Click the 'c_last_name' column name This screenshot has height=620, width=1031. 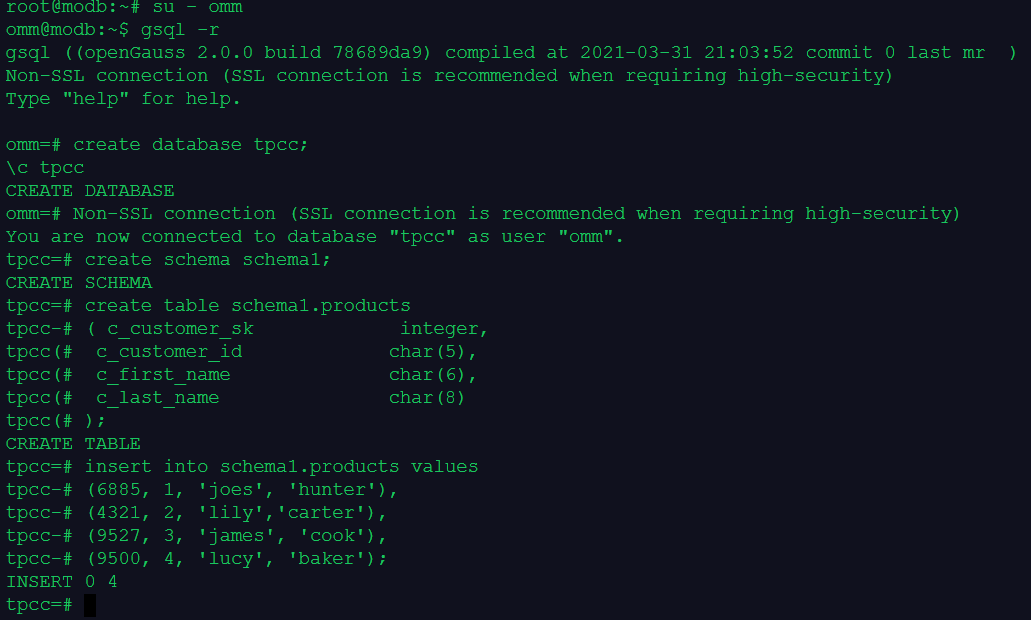(x=157, y=398)
